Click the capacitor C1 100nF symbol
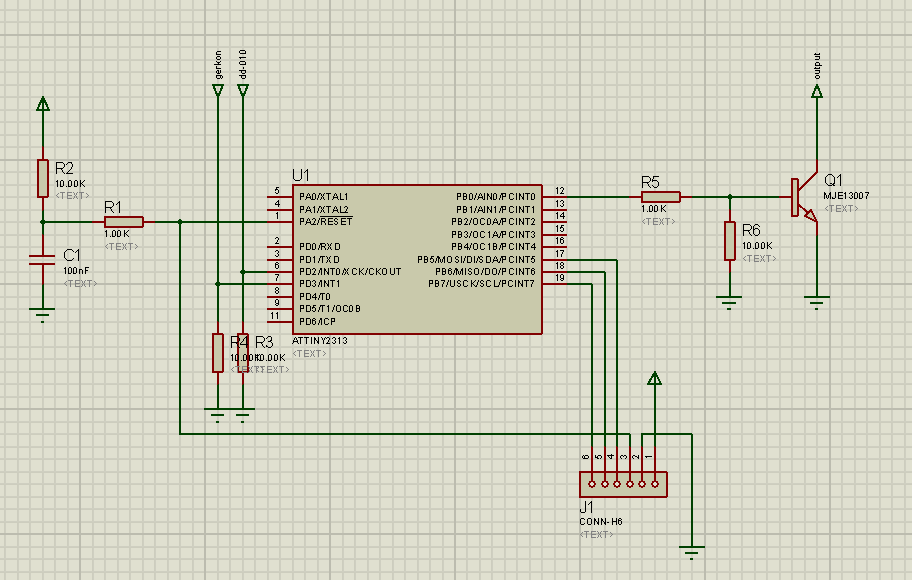The height and width of the screenshot is (580, 912). coord(42,262)
